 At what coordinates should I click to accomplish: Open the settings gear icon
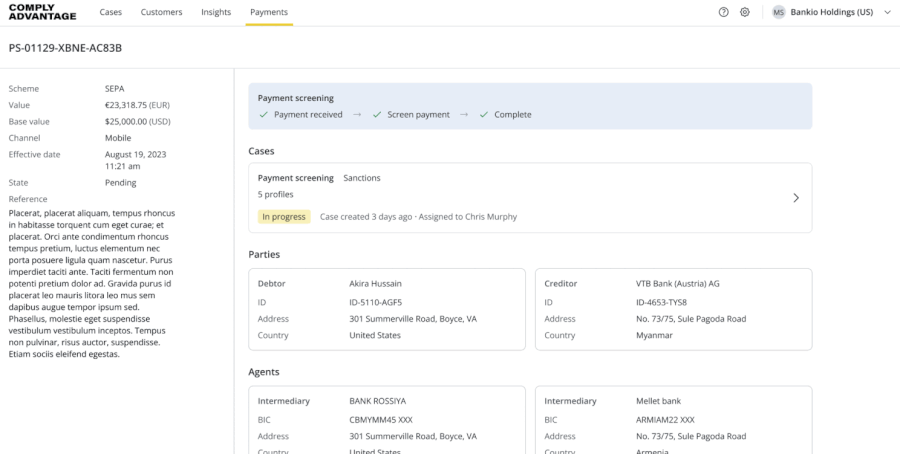coord(744,12)
